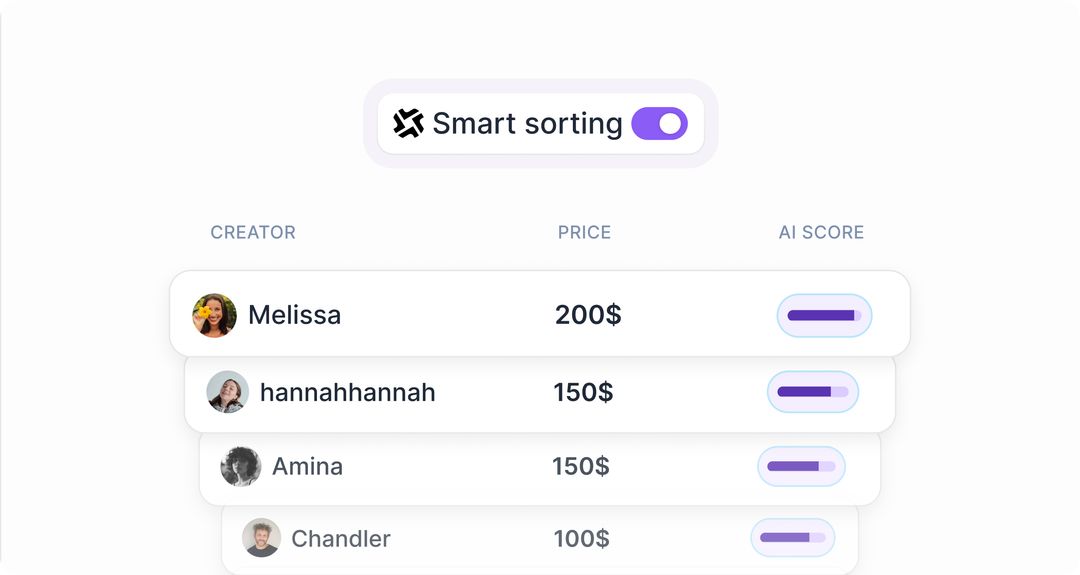Viewport: 1080px width, 575px height.
Task: Click Chandler's AI score bar
Action: coord(792,538)
